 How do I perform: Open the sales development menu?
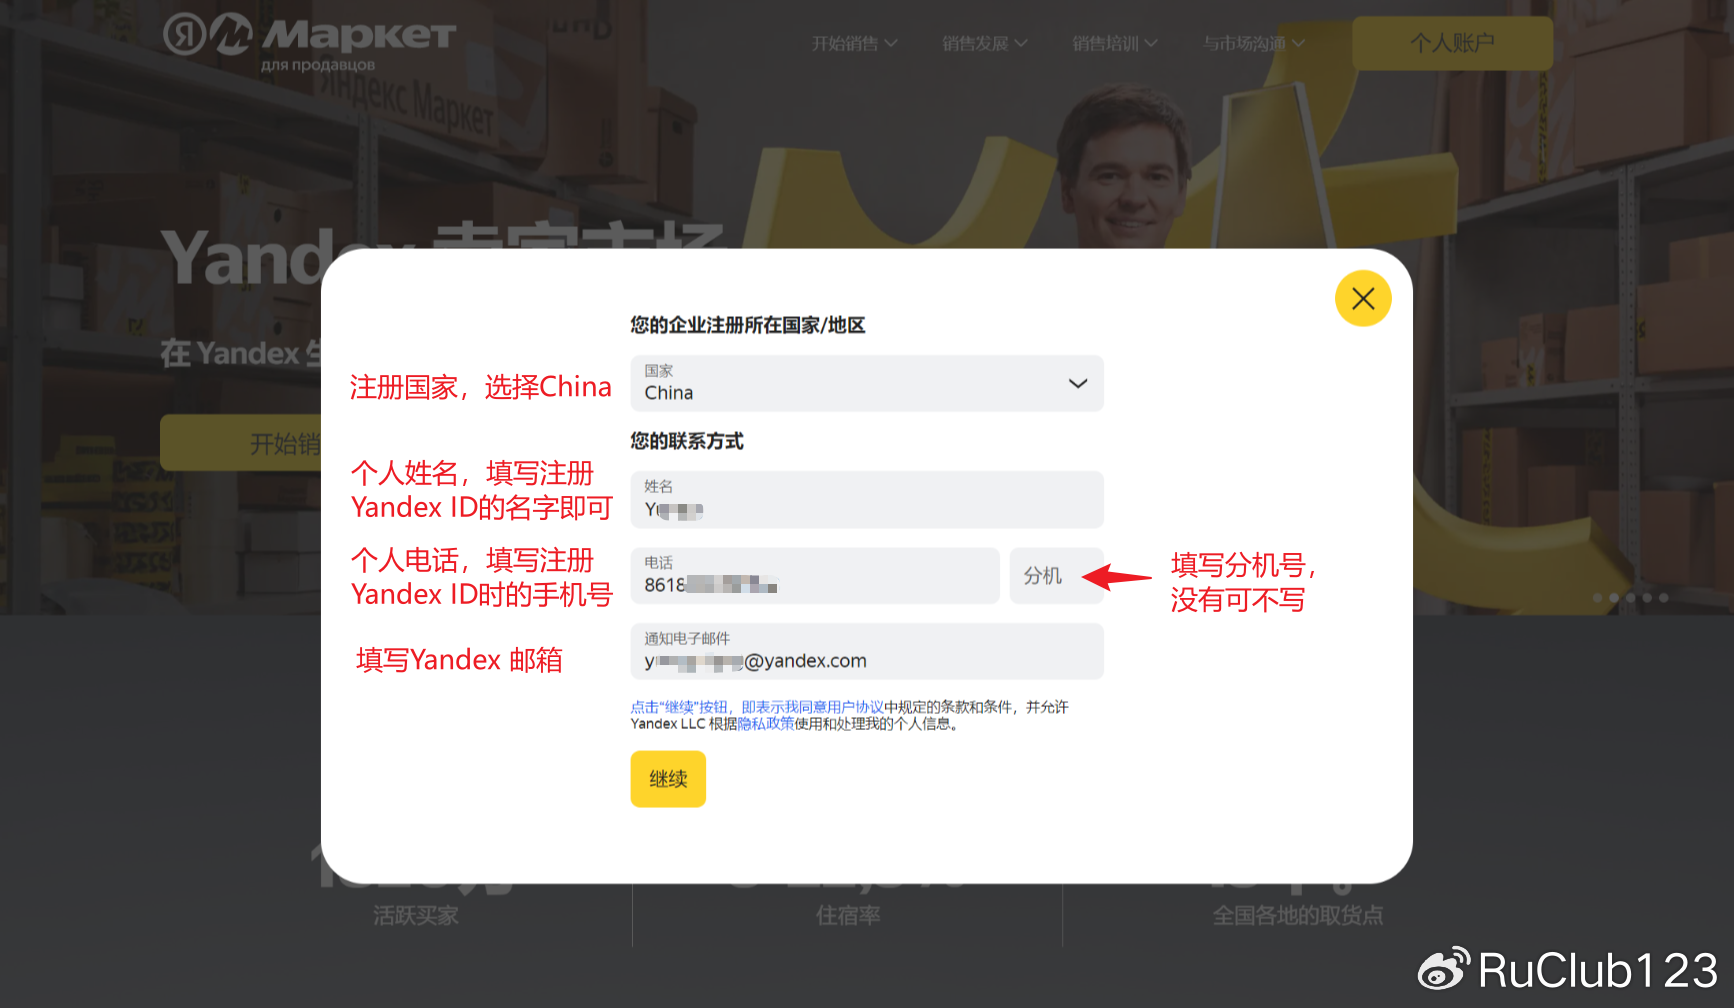[x=985, y=43]
